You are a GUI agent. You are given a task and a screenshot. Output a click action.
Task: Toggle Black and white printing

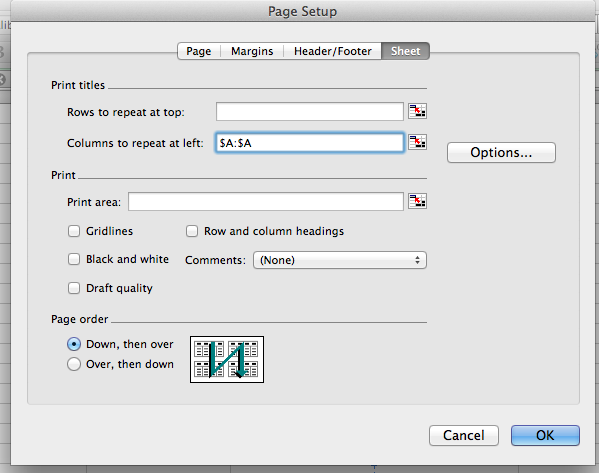(x=74, y=259)
